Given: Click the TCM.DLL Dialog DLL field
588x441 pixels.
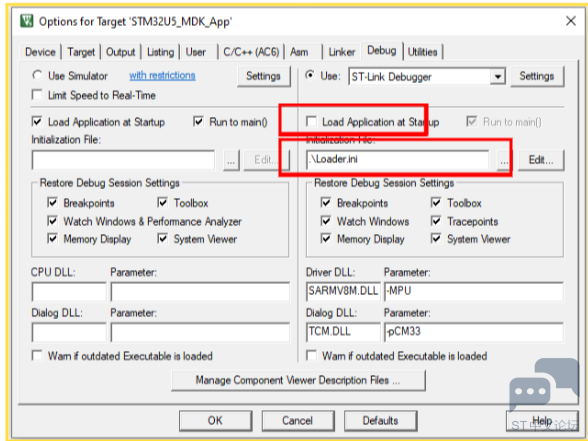Looking at the screenshot, I should [343, 332].
